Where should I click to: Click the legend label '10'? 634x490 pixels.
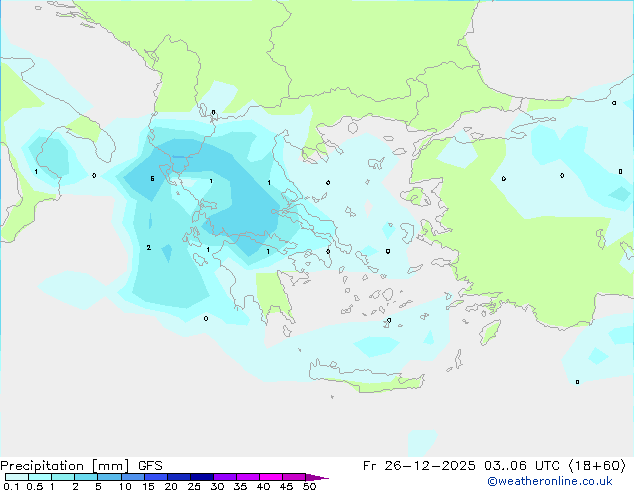point(125,486)
